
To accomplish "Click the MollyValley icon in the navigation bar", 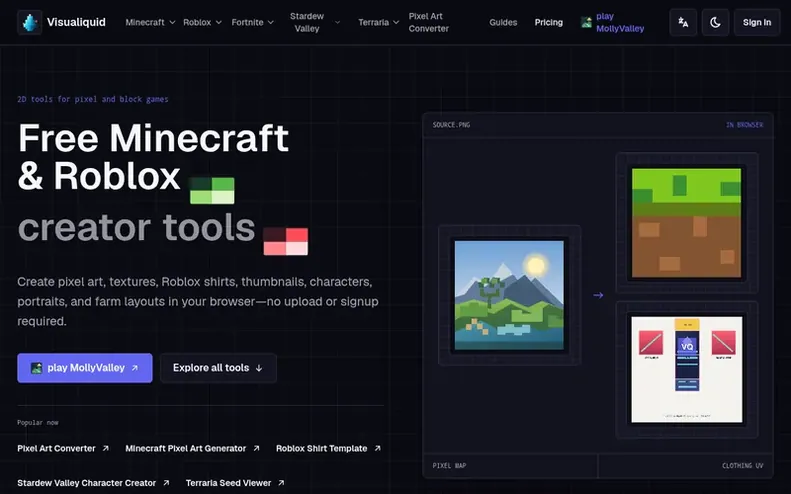I will pyautogui.click(x=586, y=22).
